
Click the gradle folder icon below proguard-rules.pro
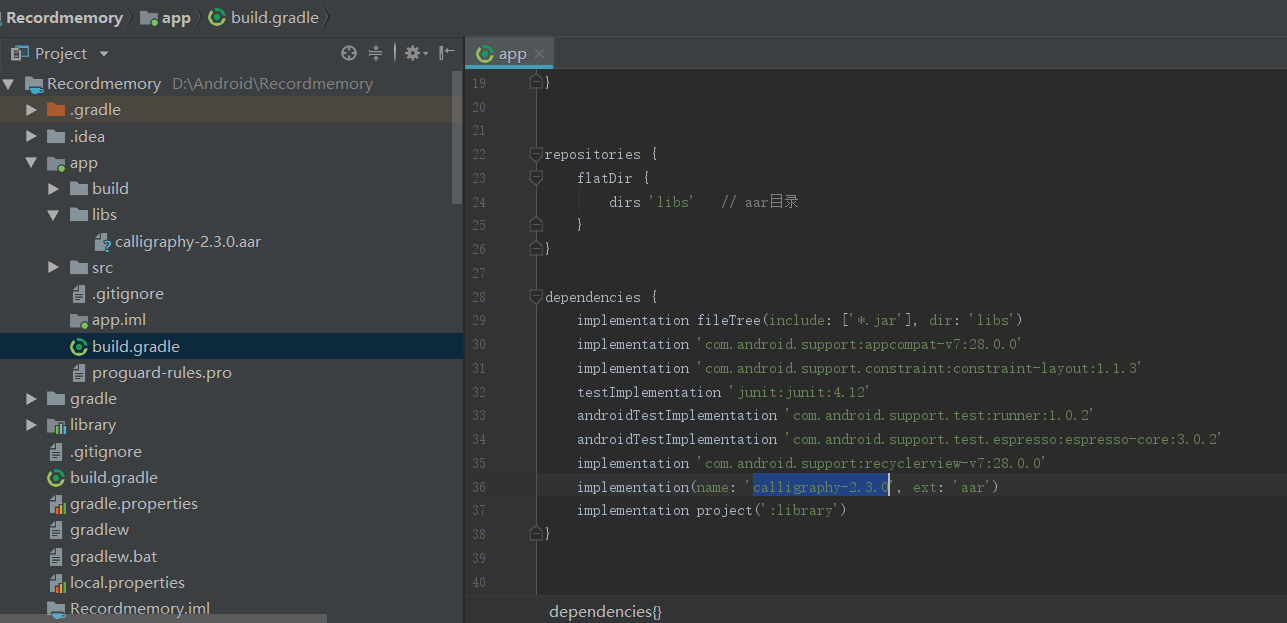56,399
